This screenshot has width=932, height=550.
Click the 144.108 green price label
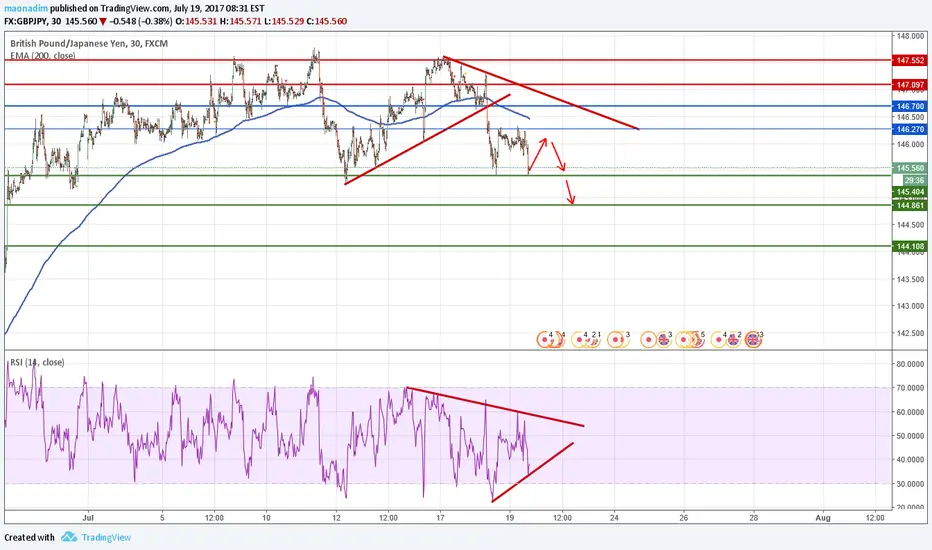coord(909,246)
